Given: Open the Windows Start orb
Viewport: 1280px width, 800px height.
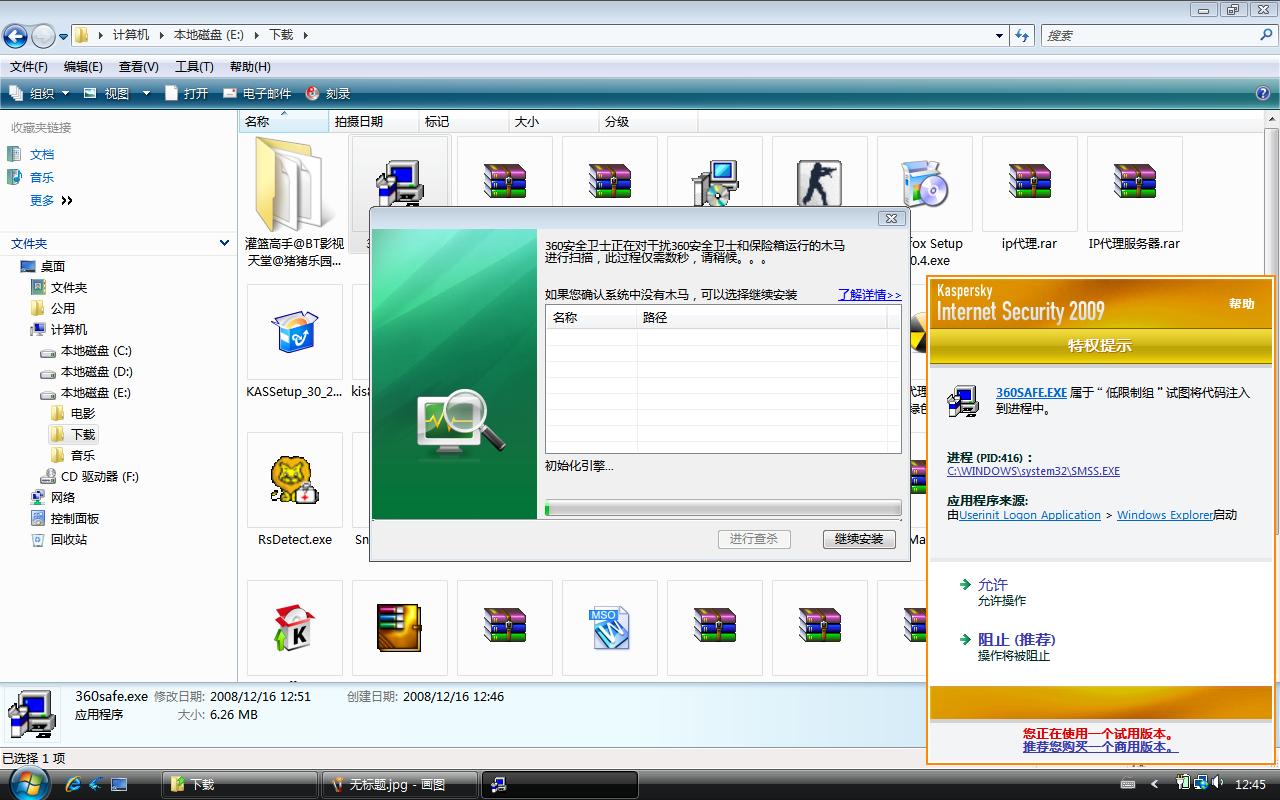Looking at the screenshot, I should click(x=28, y=783).
